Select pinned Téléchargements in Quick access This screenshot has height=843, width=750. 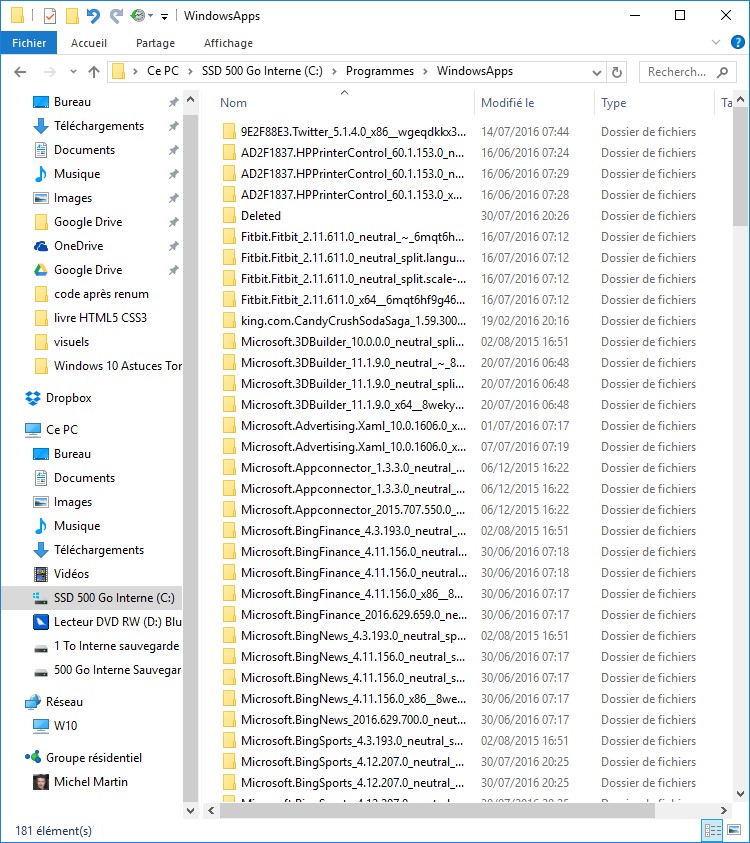(x=99, y=126)
